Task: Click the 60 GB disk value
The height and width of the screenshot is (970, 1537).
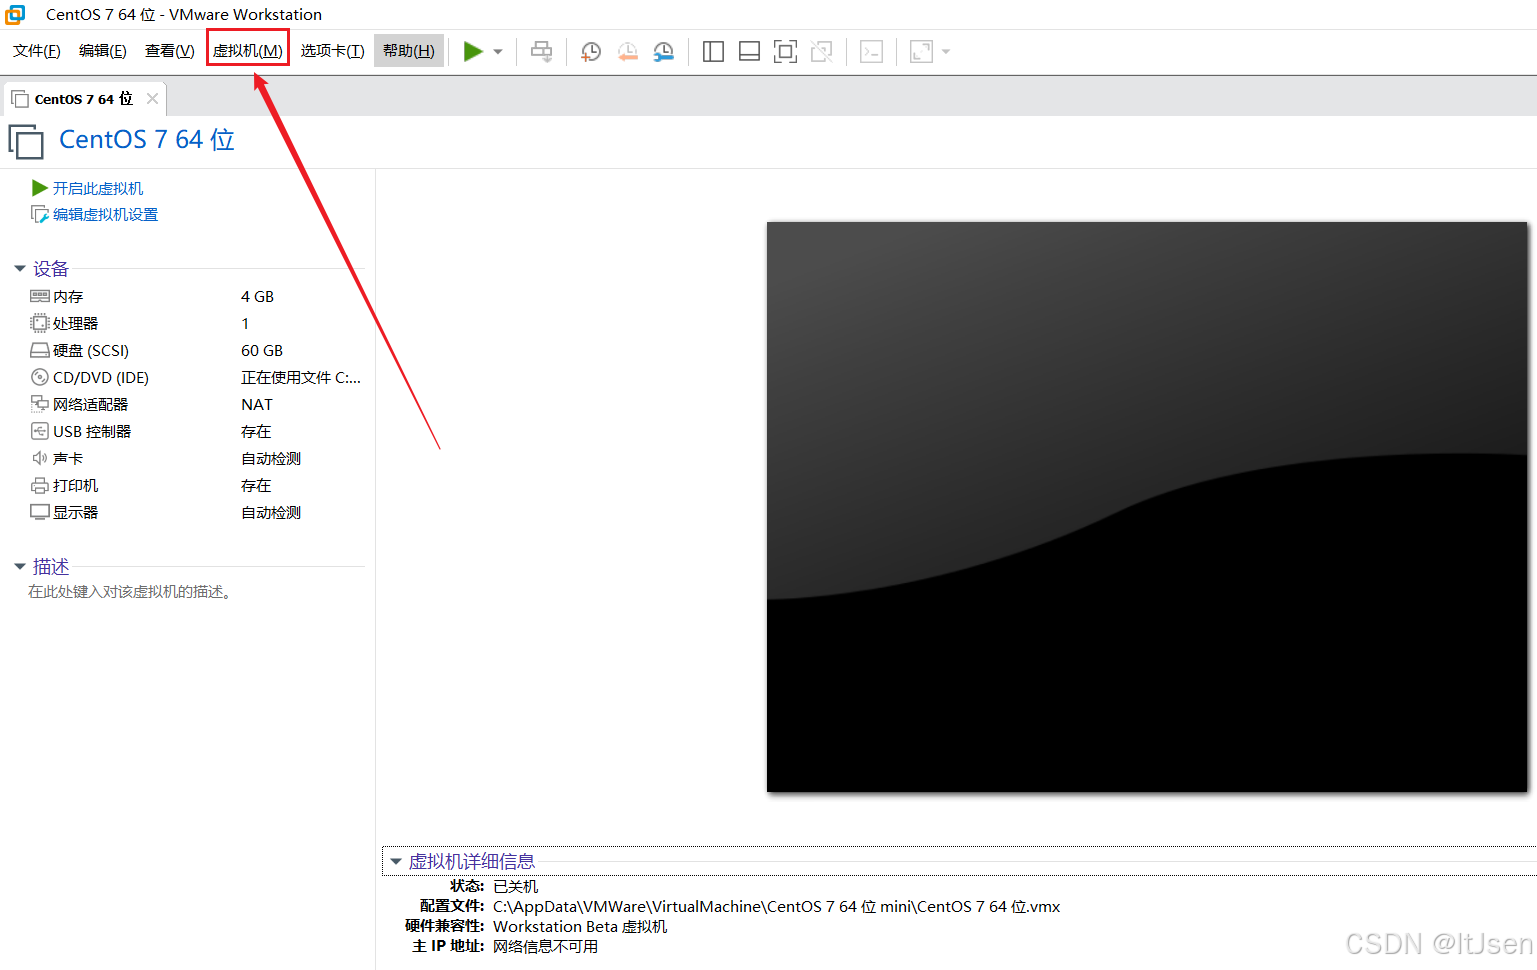Action: point(262,350)
